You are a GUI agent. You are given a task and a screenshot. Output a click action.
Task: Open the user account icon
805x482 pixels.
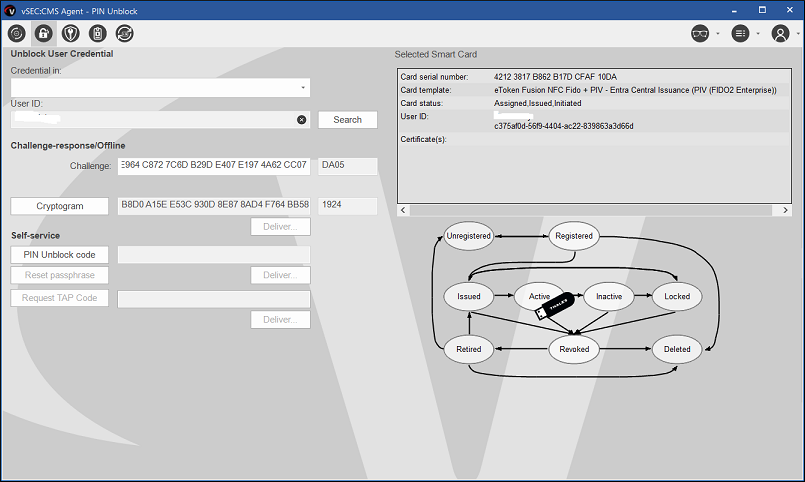pos(780,34)
